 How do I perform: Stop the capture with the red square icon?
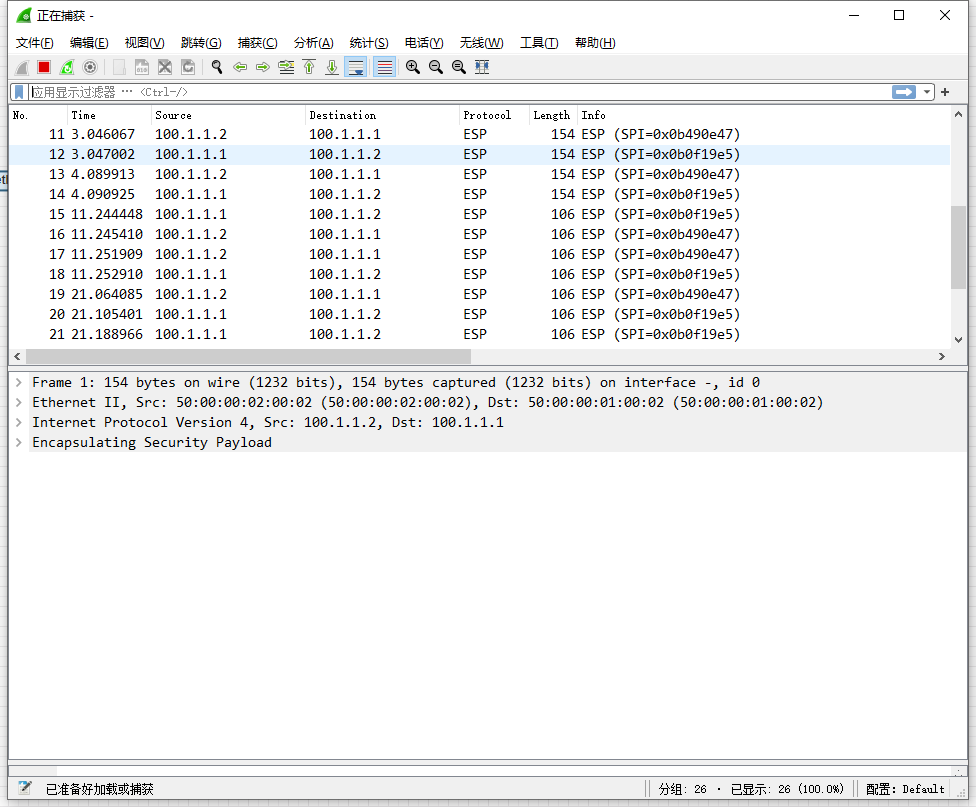[44, 67]
